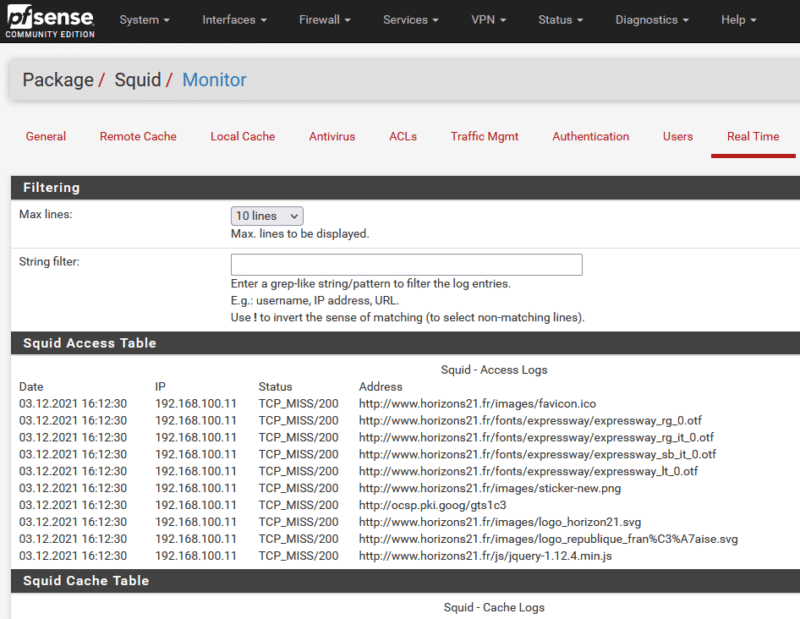Viewport: 800px width, 619px height.
Task: Open the Firewall navigation menu
Action: pos(325,20)
